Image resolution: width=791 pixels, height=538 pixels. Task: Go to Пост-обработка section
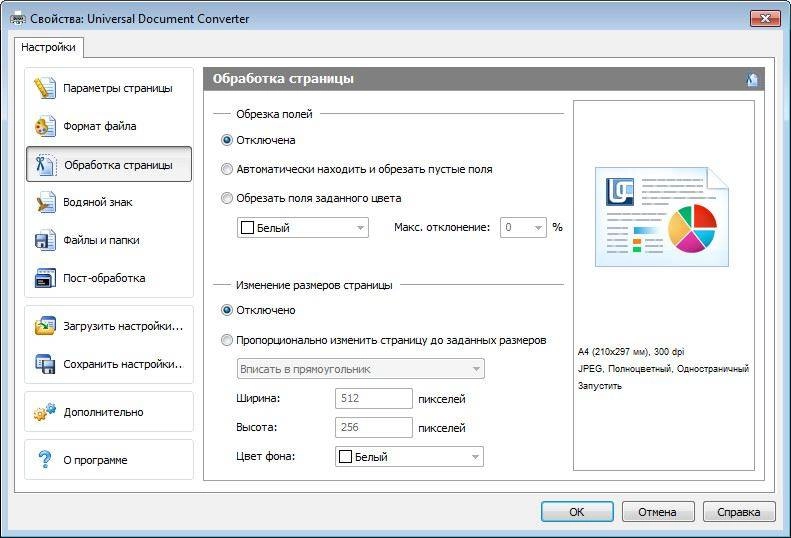pos(109,278)
